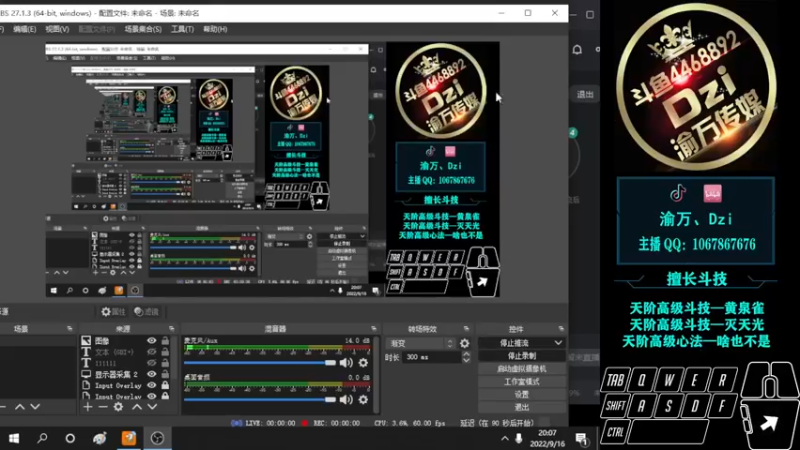This screenshot has width=800, height=450.
Task: Open the Windows notification center
Action: (x=581, y=438)
